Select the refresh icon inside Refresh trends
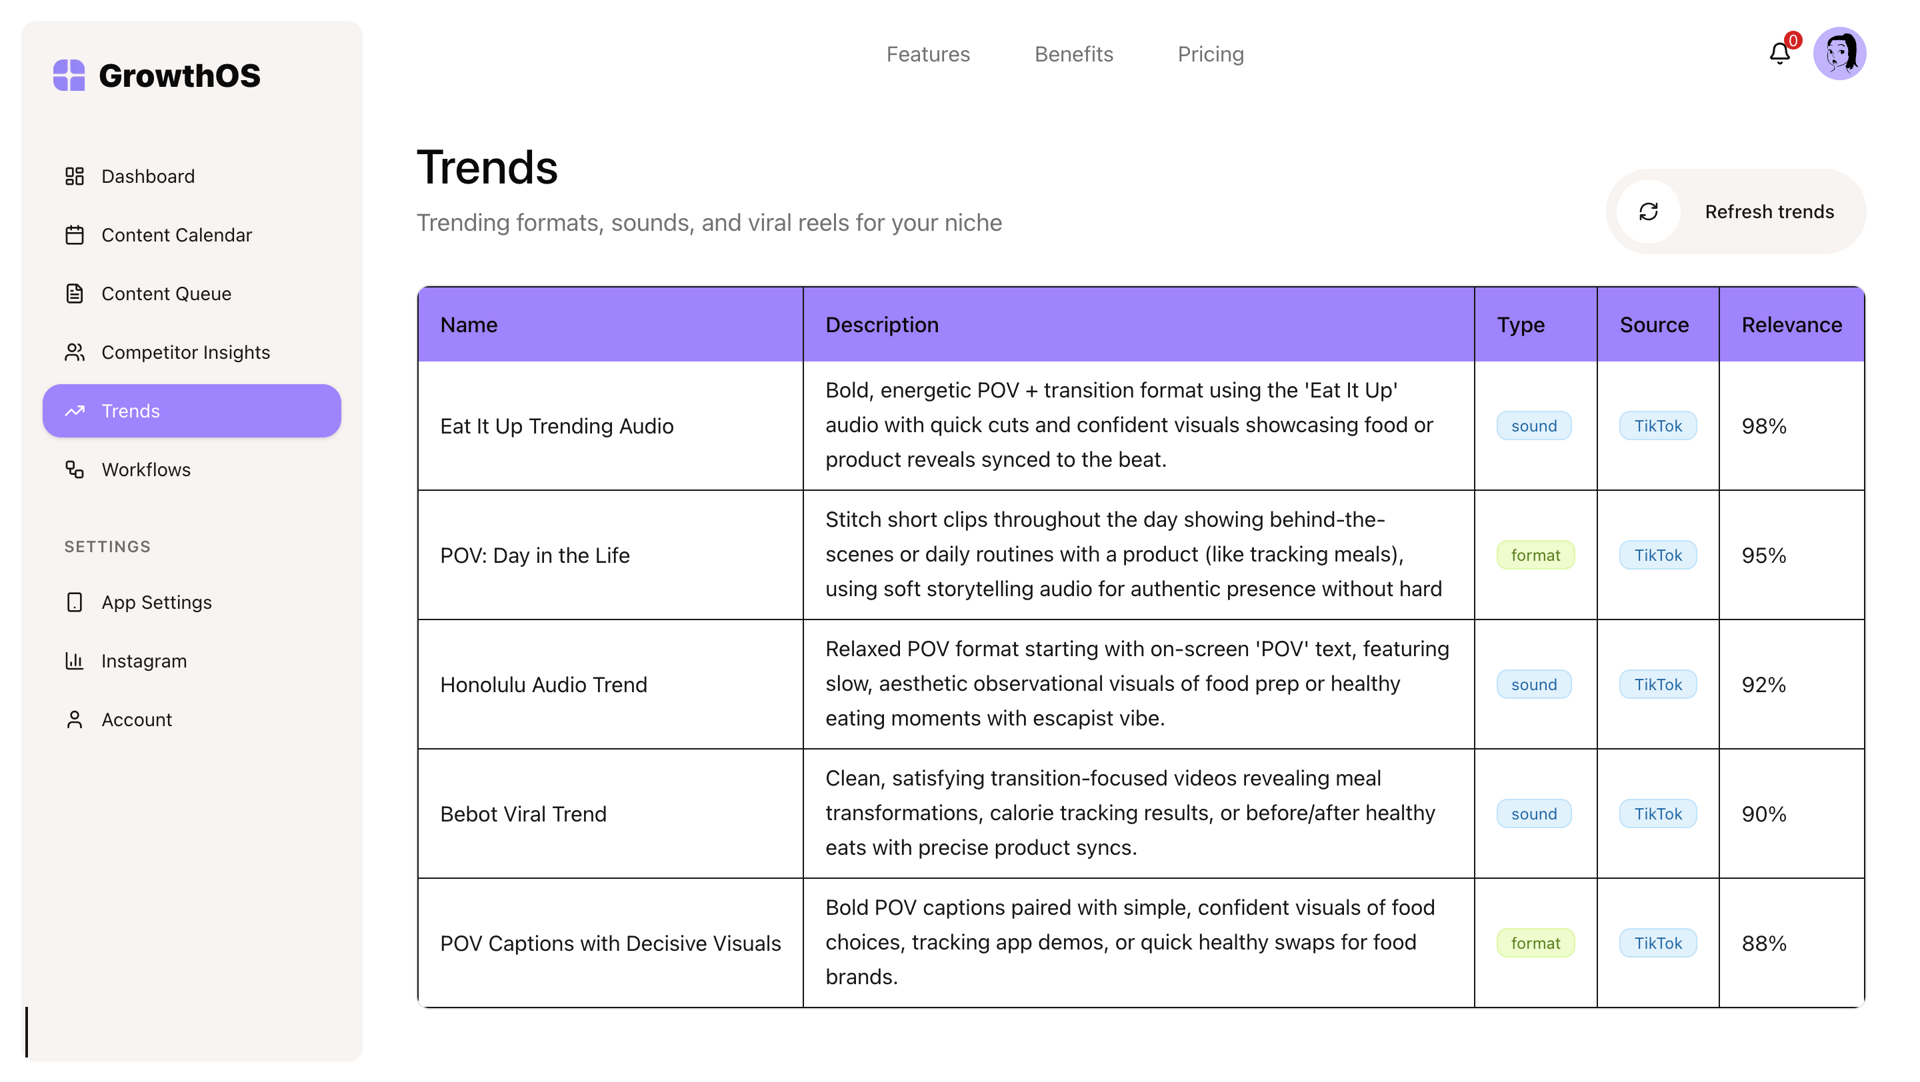This screenshot has width=1920, height=1082. point(1649,211)
